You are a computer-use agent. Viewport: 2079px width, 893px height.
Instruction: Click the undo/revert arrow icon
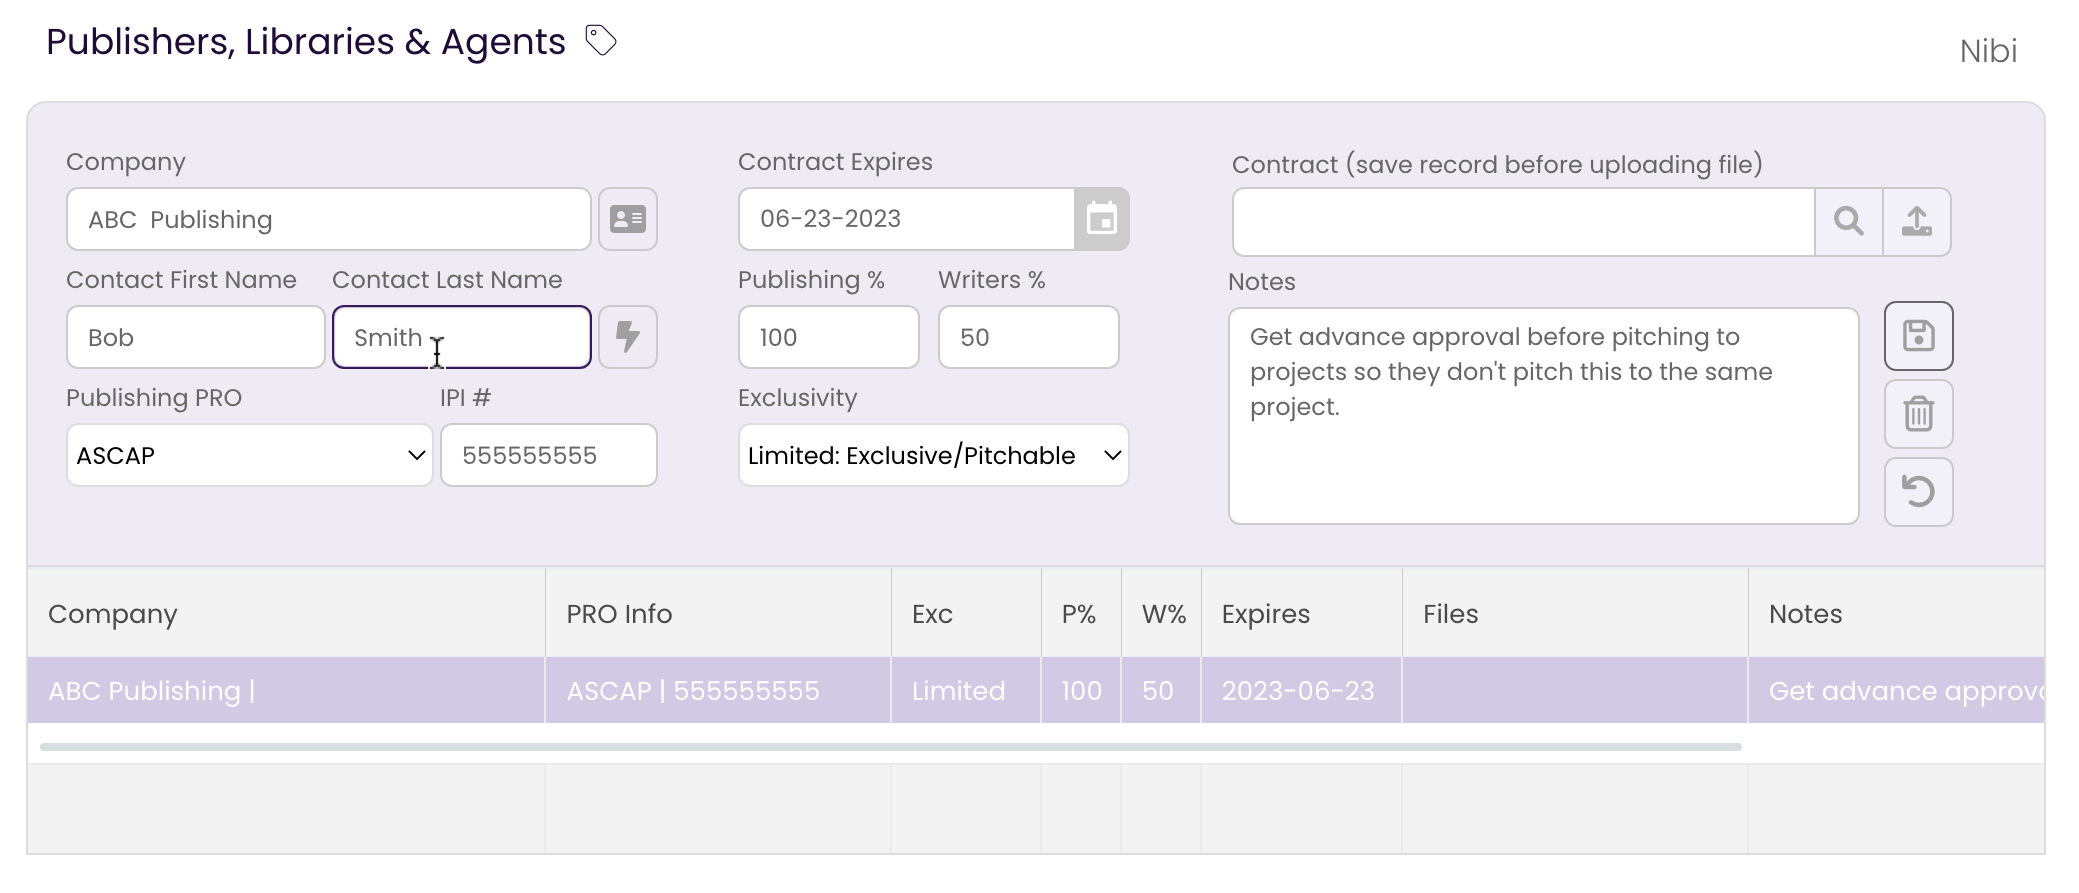(x=1919, y=492)
